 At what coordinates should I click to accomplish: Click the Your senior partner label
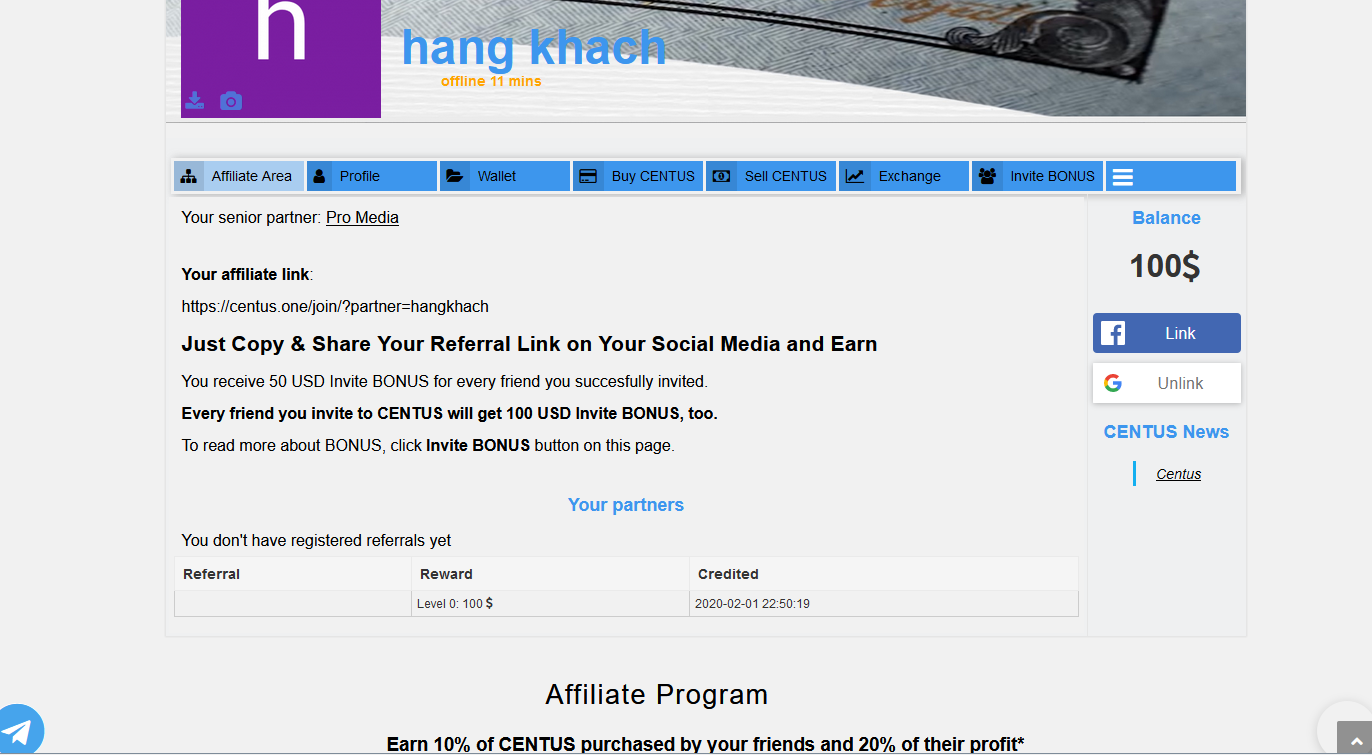(x=252, y=217)
